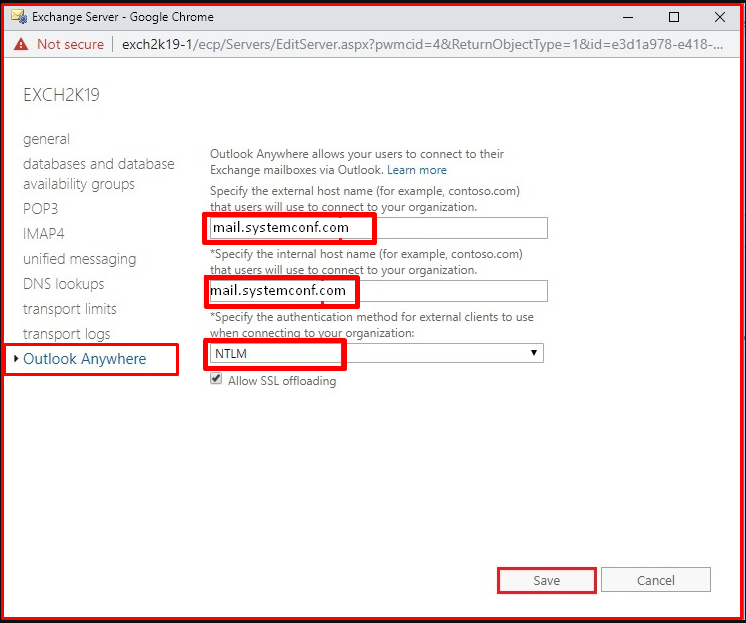Screen dimensions: 746x623
Task: Click the Exchange Server envelope icon in title bar
Action: pyautogui.click(x=19, y=17)
